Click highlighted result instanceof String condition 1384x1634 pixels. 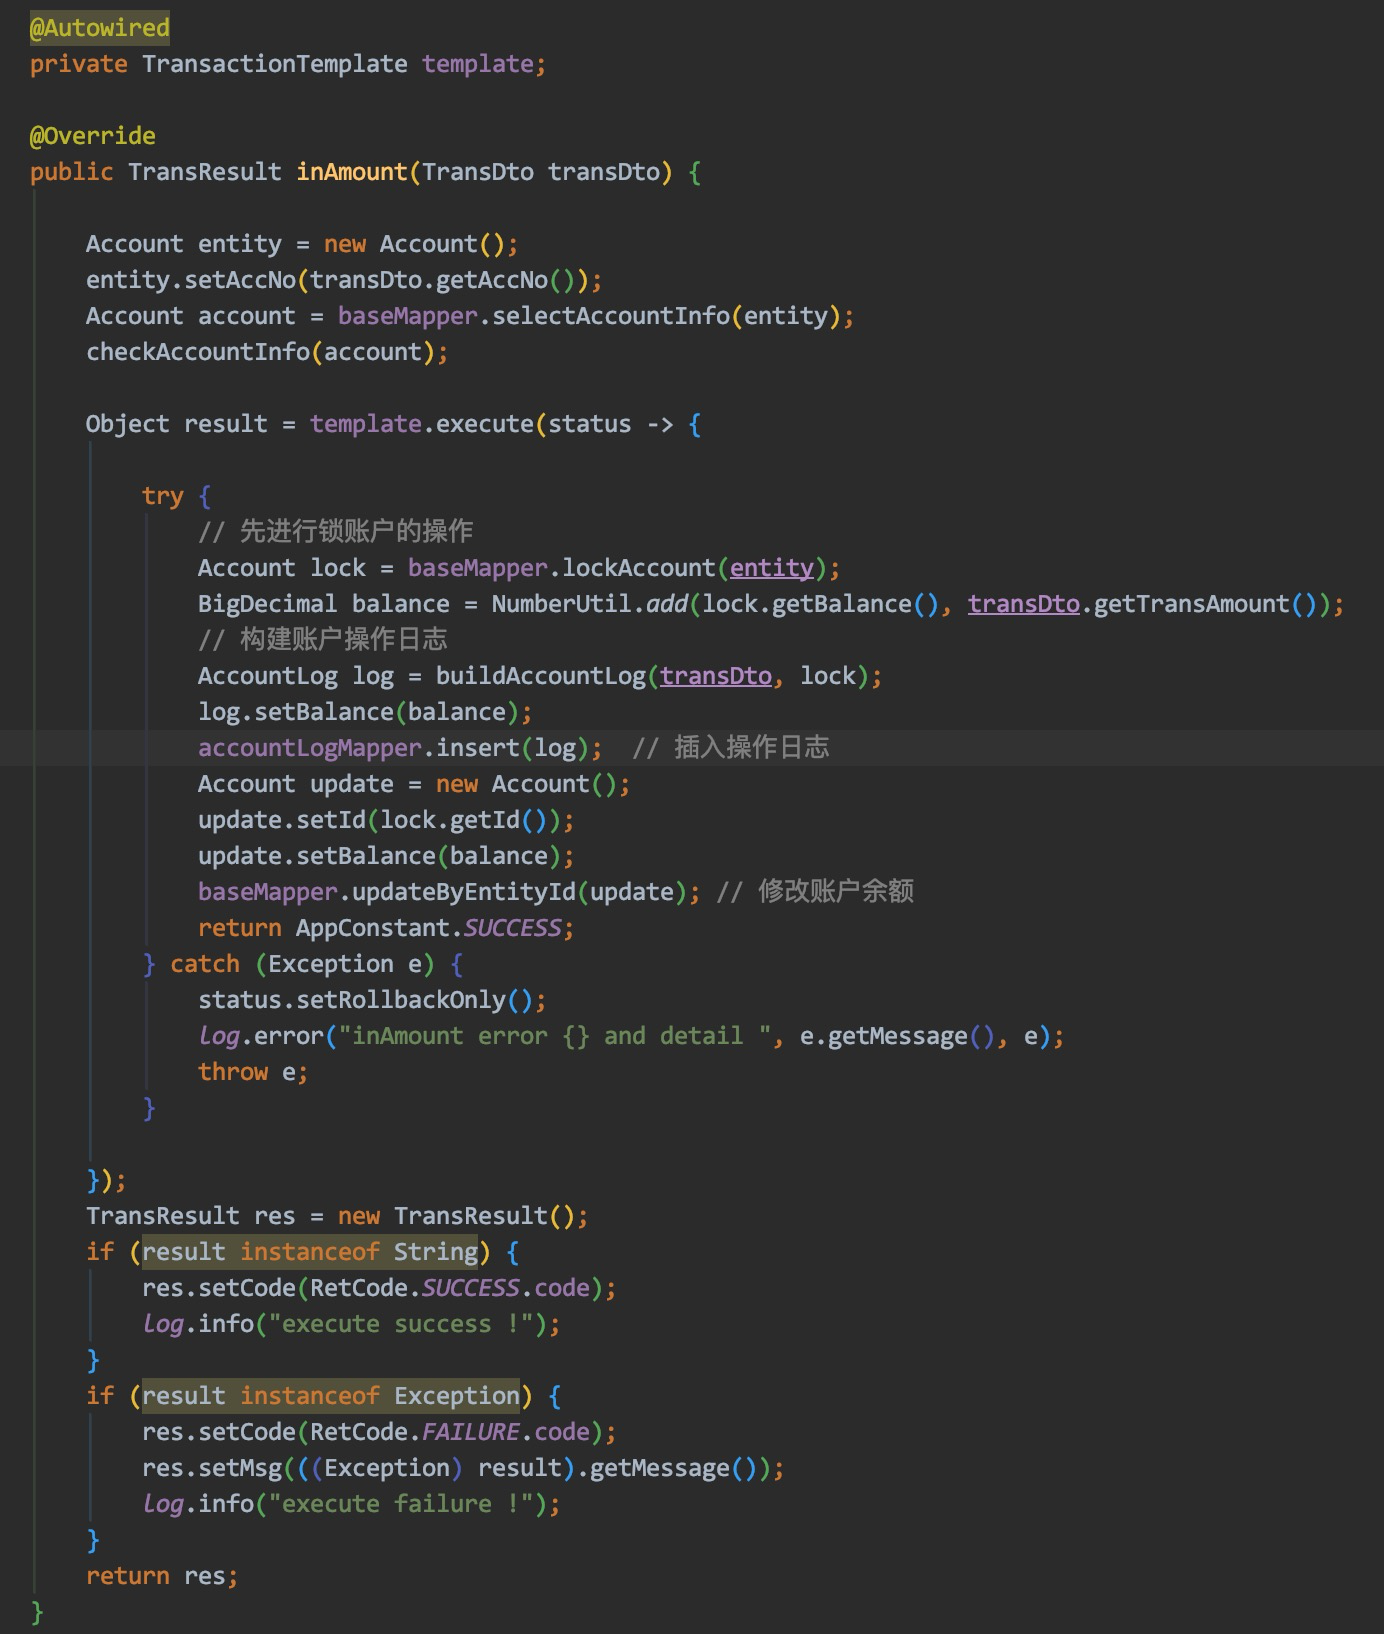[310, 1252]
